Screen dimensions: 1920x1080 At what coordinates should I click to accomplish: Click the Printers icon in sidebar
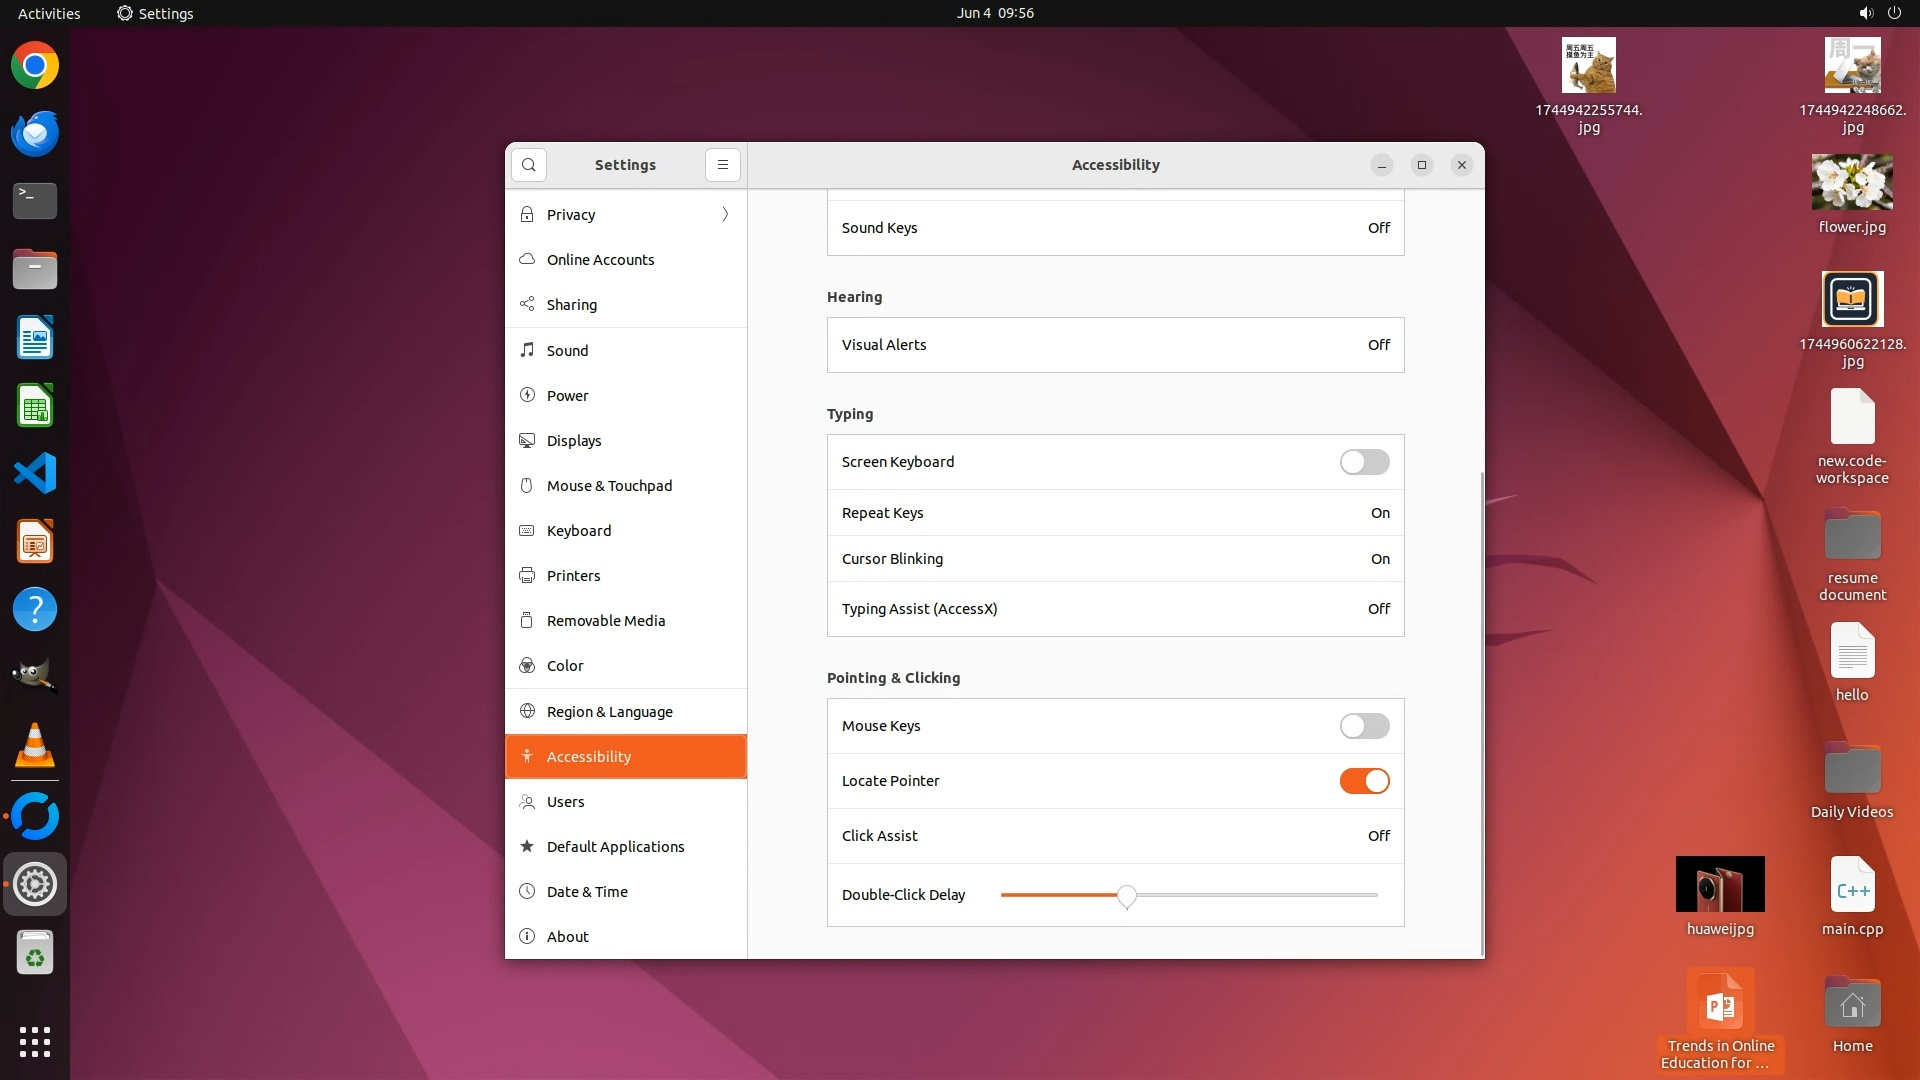(x=527, y=576)
